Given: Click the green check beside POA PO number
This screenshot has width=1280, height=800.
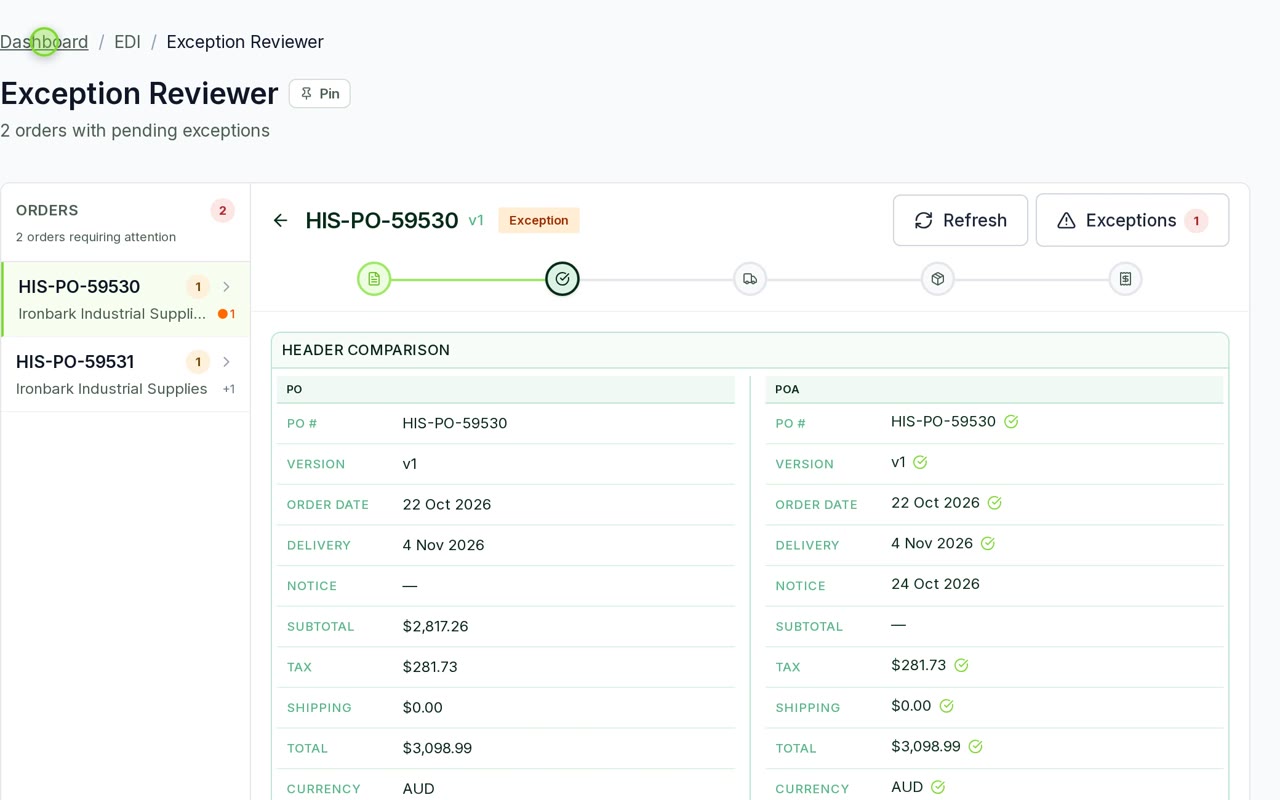Looking at the screenshot, I should [1011, 422].
